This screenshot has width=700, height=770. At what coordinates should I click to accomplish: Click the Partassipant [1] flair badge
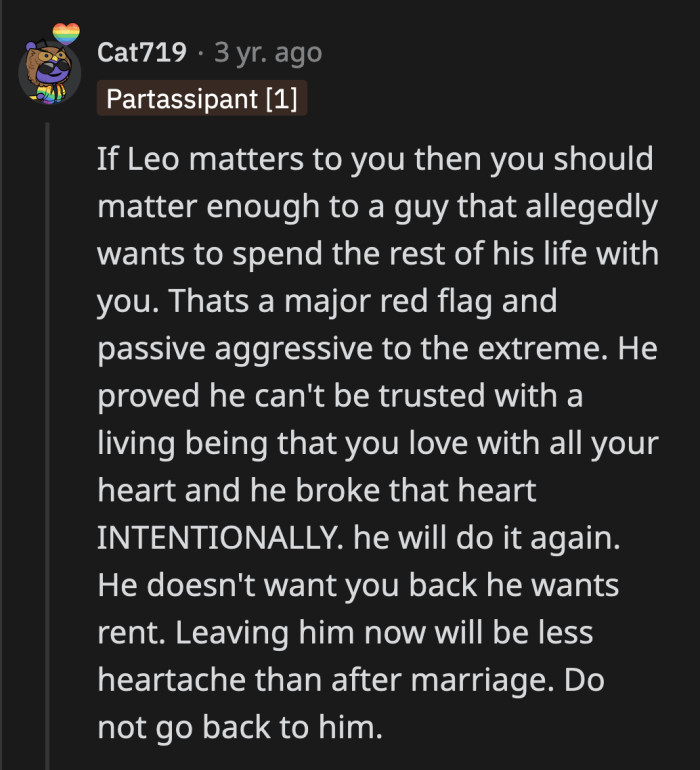click(x=201, y=101)
